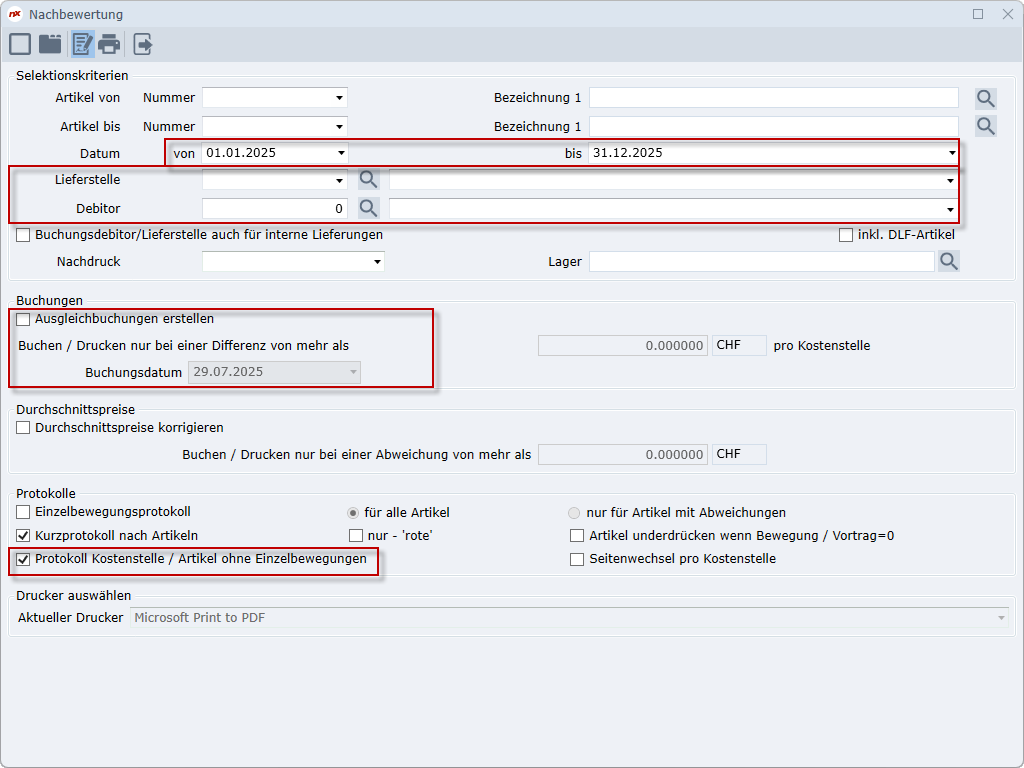Tick 'Seitenwechsel pro Kostenstelle' checkbox
The width and height of the screenshot is (1024, 768).
pos(577,559)
